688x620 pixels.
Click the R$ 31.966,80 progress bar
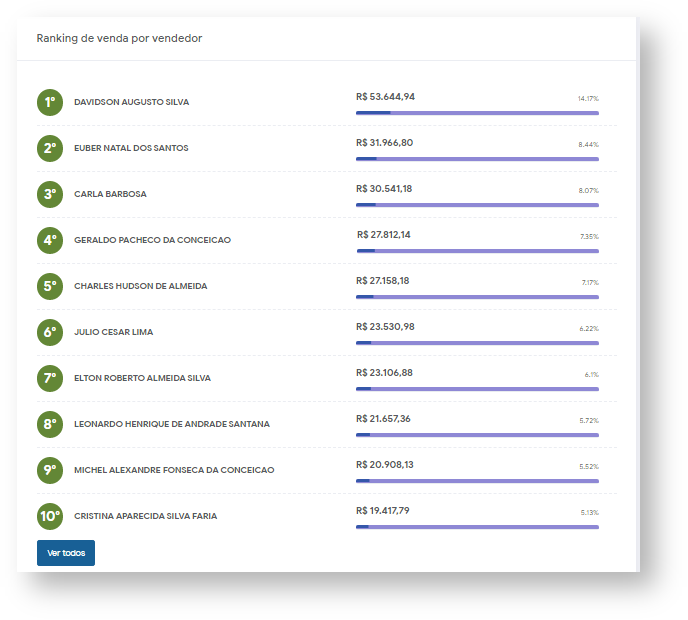coord(477,159)
